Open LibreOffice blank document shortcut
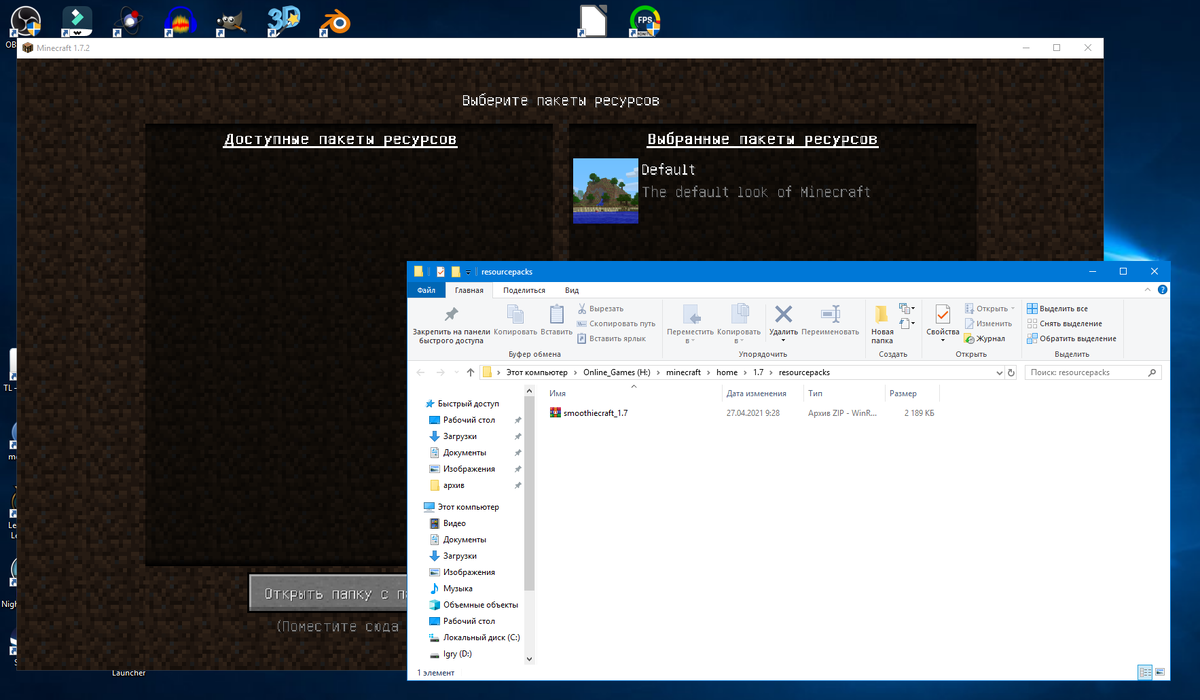The width and height of the screenshot is (1200, 700). 593,20
